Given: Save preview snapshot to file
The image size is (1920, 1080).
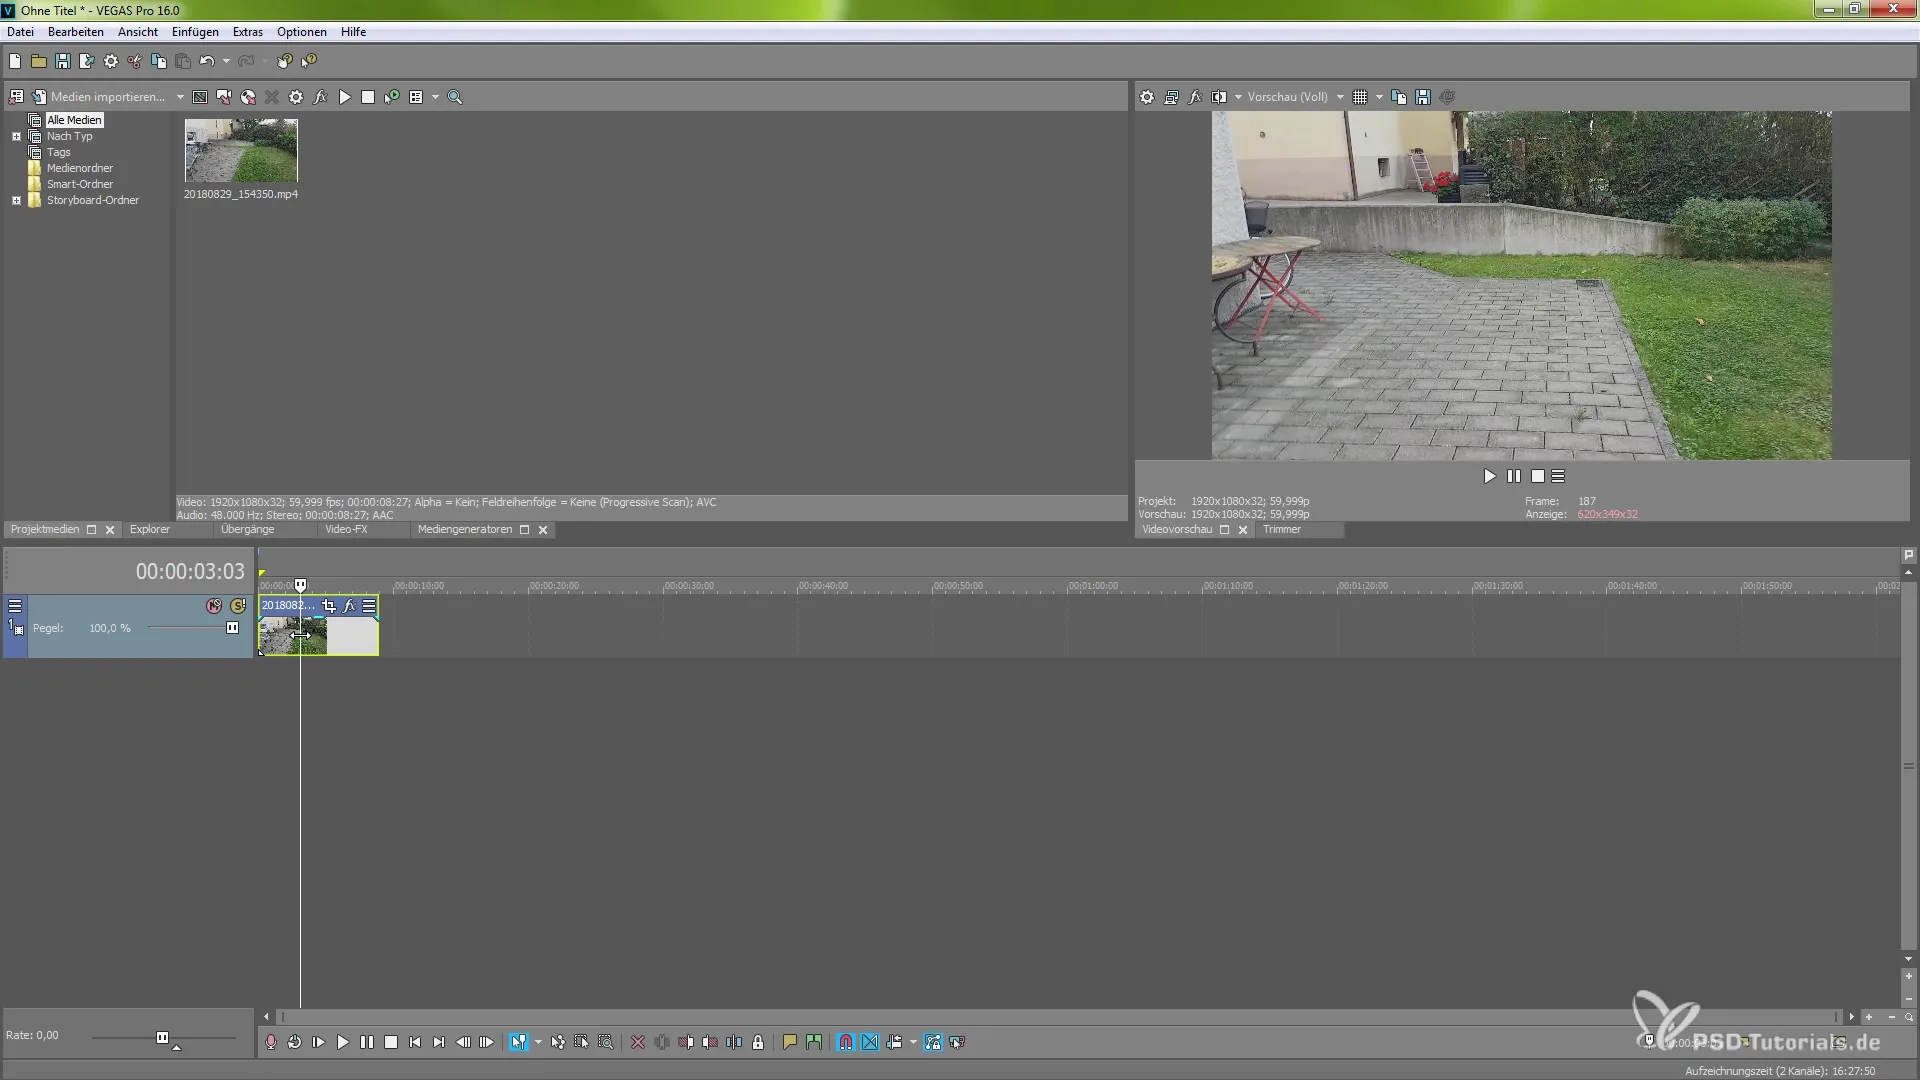Looking at the screenshot, I should pyautogui.click(x=1423, y=97).
